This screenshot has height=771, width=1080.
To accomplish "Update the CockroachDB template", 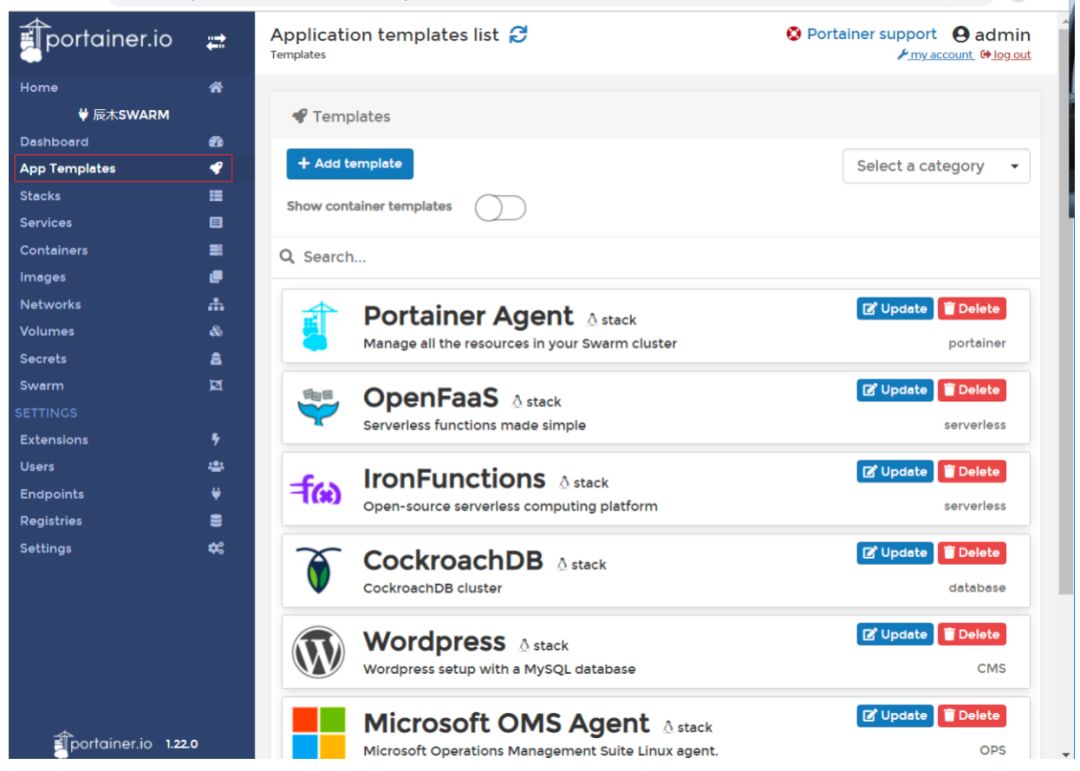I will click(x=895, y=553).
